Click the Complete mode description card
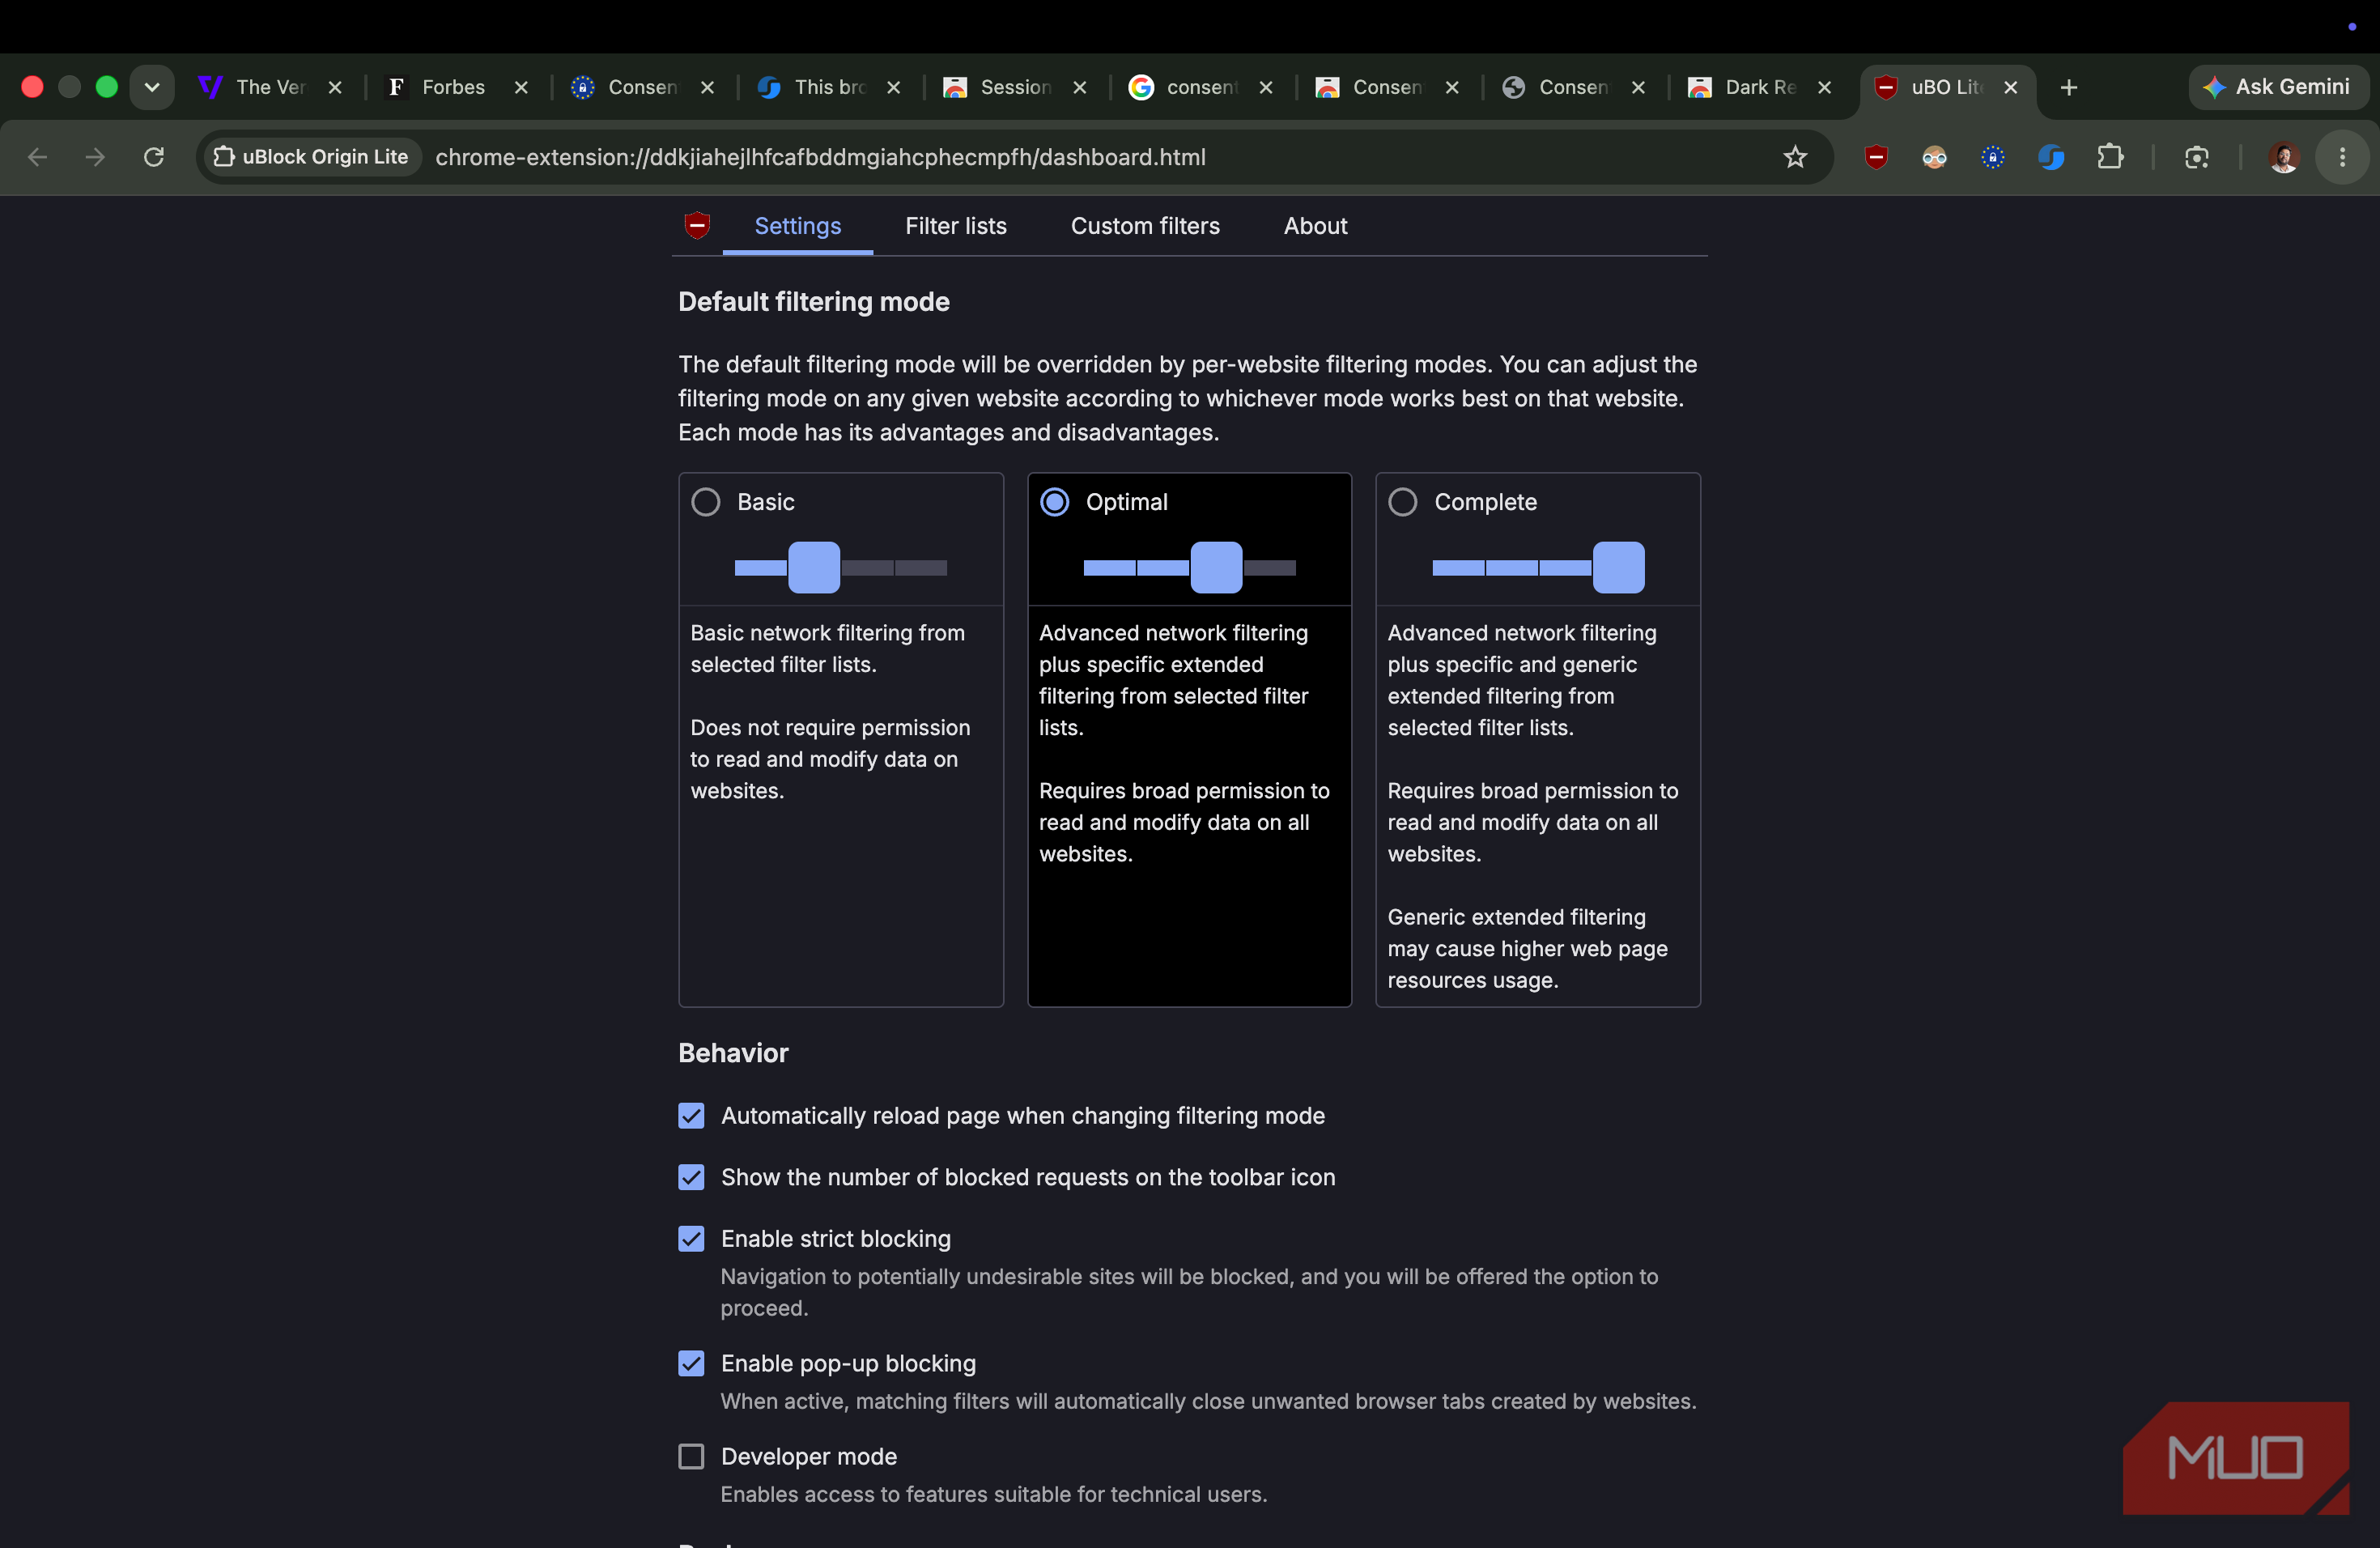 click(x=1537, y=739)
